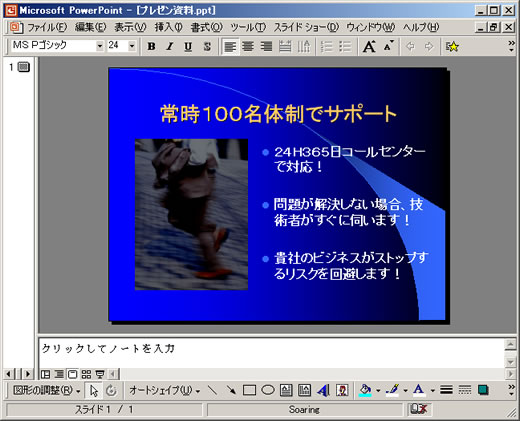
Task: Toggle Bold formatting button
Action: (151, 46)
